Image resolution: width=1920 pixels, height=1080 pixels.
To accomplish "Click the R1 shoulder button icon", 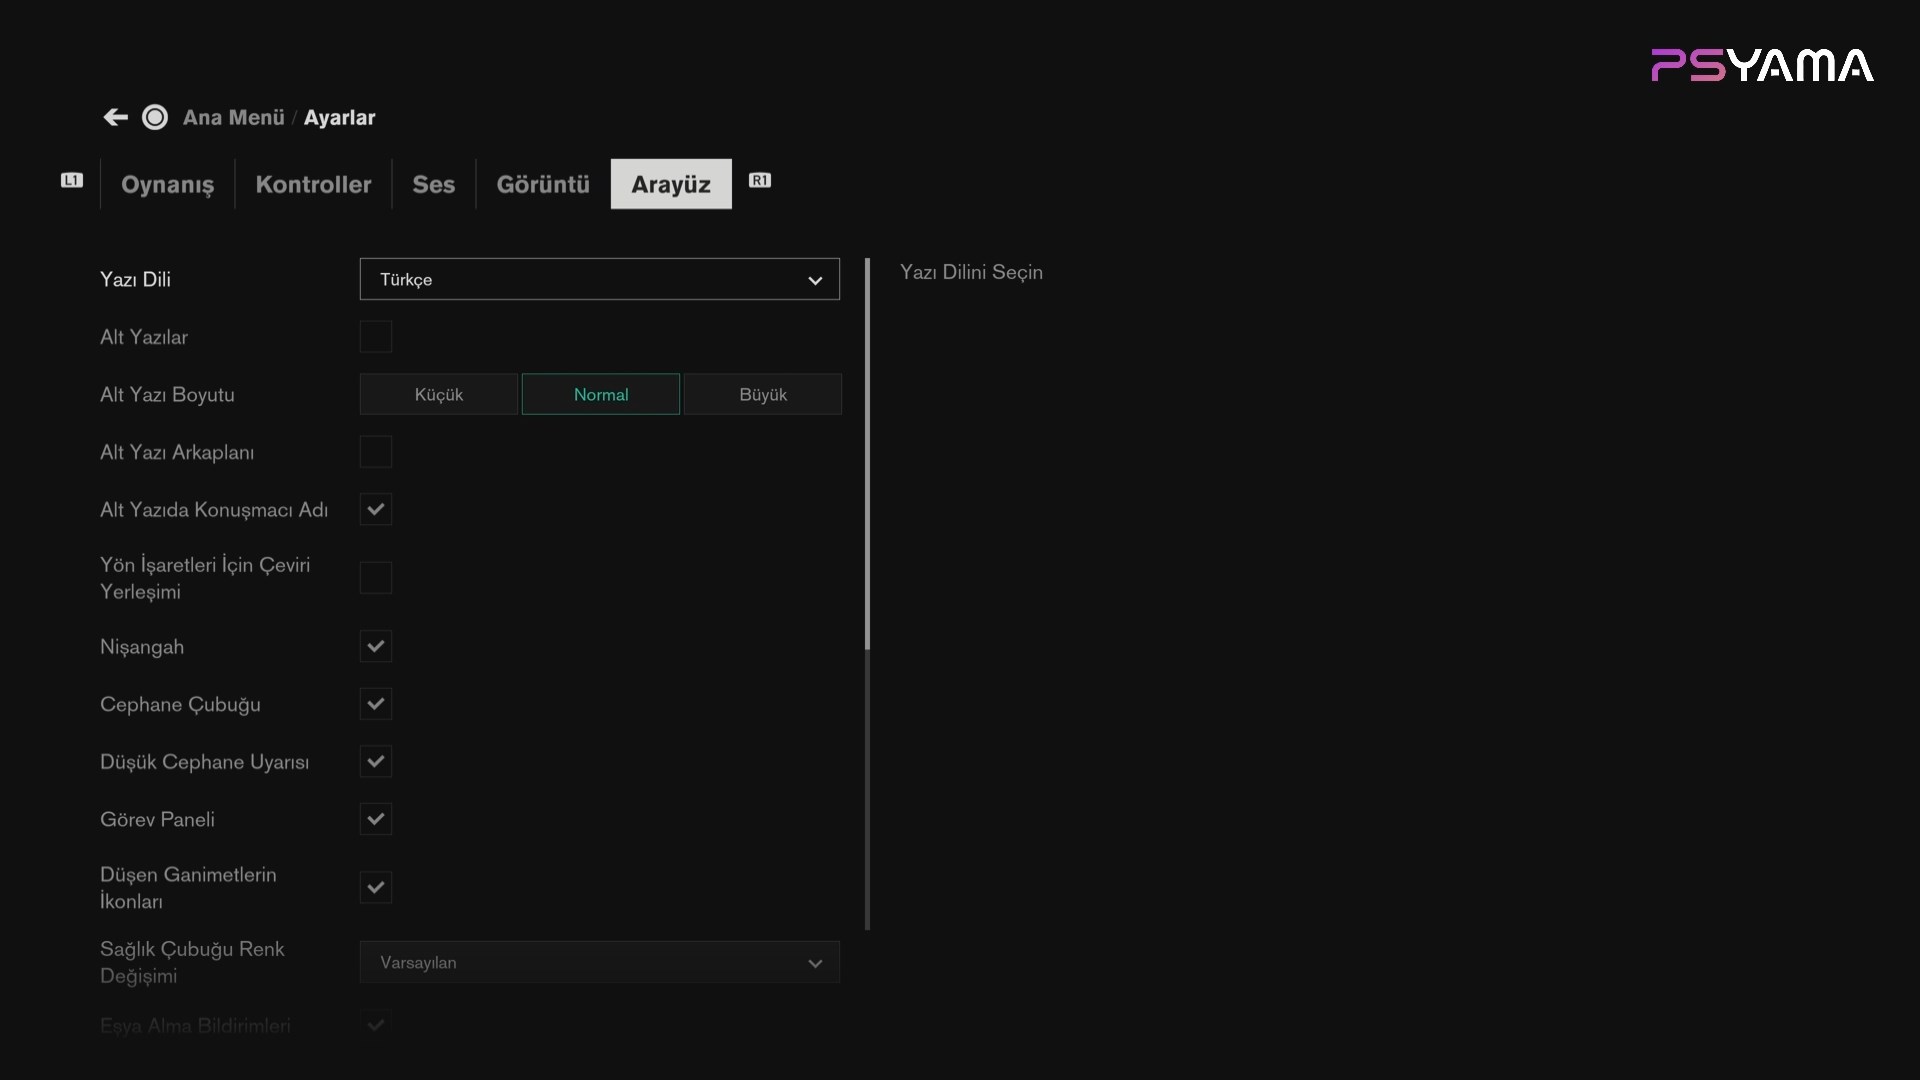I will click(x=760, y=181).
